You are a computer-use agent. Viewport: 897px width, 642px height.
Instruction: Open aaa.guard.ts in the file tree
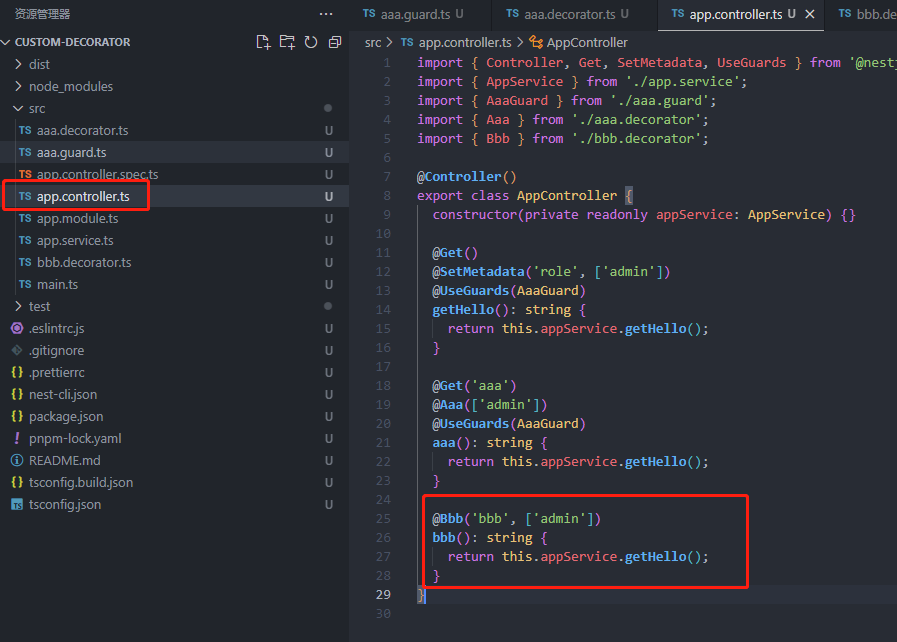click(x=174, y=152)
